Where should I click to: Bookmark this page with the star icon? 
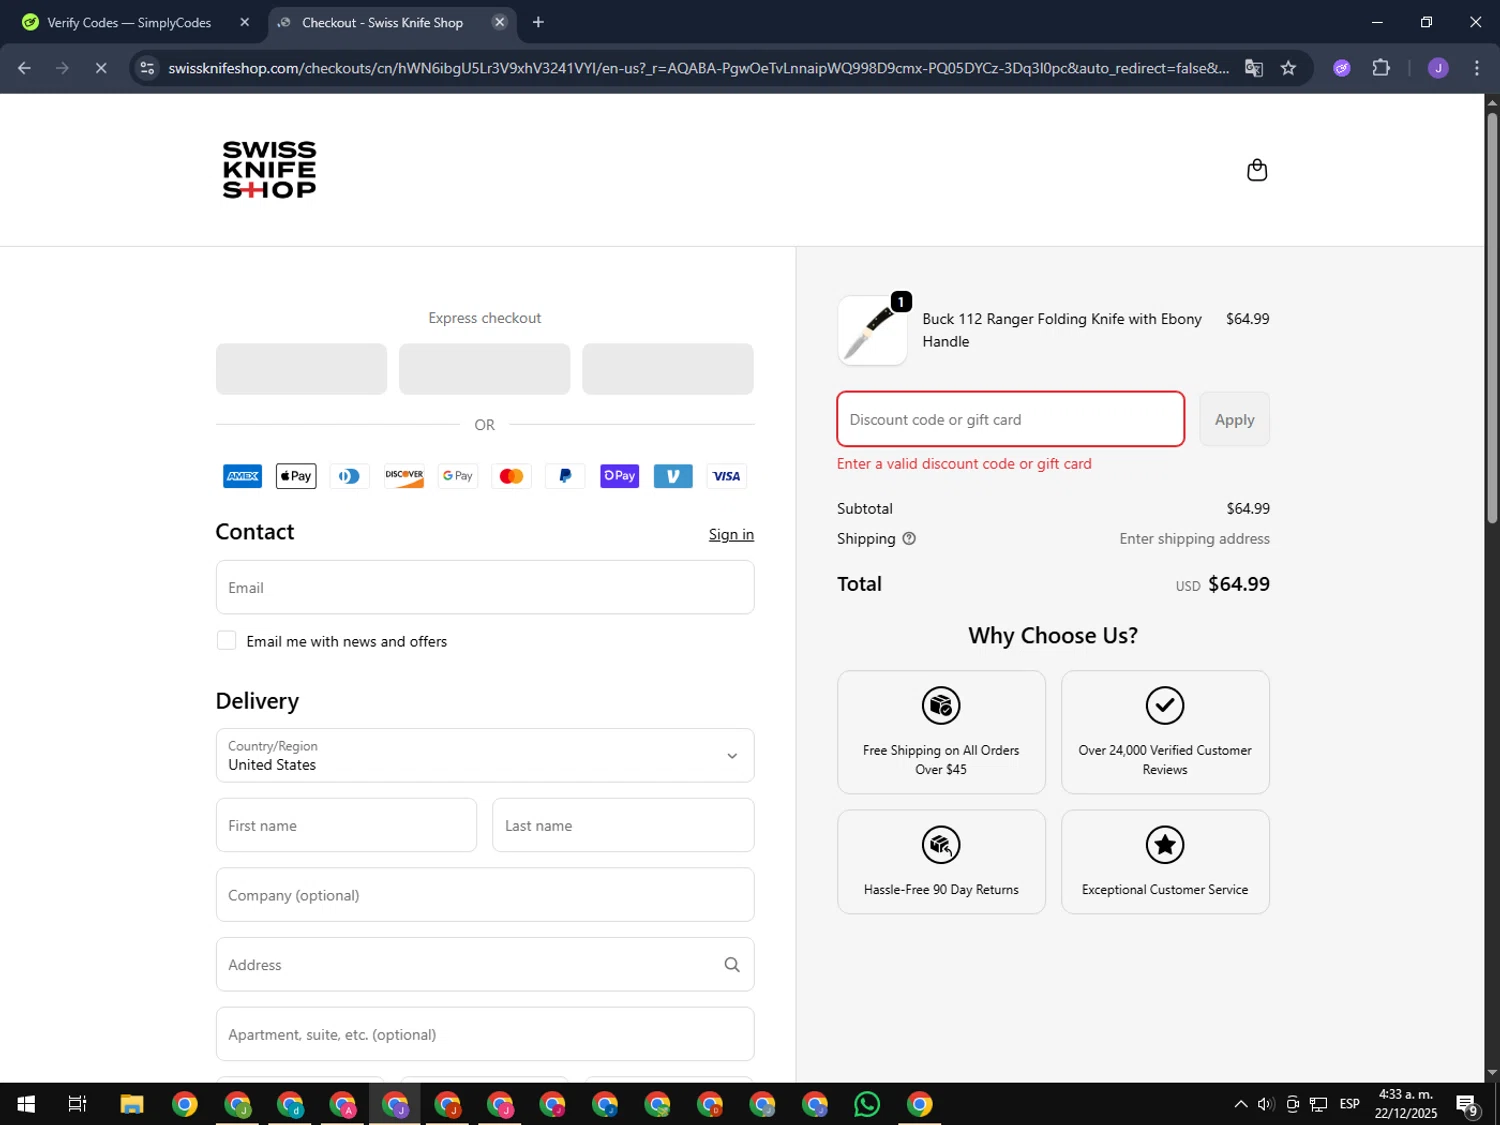point(1288,68)
